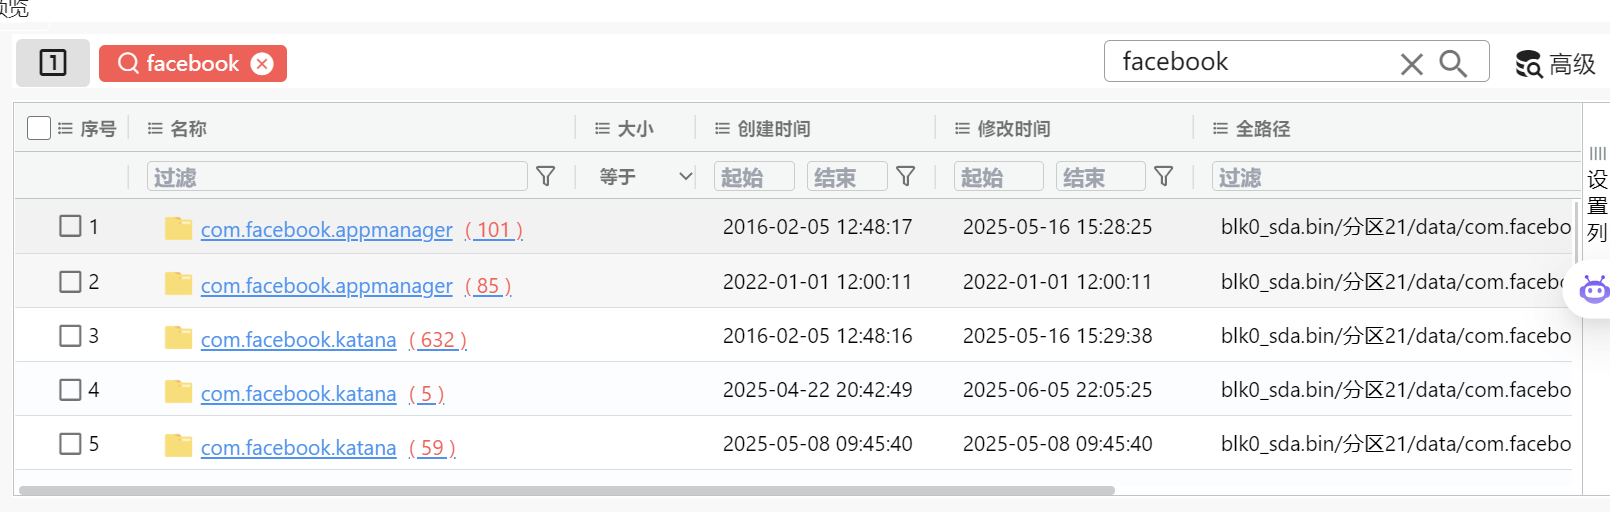Screen dimensions: 1610x512
Task: Check row 4 checkbox
Action: [x=70, y=390]
